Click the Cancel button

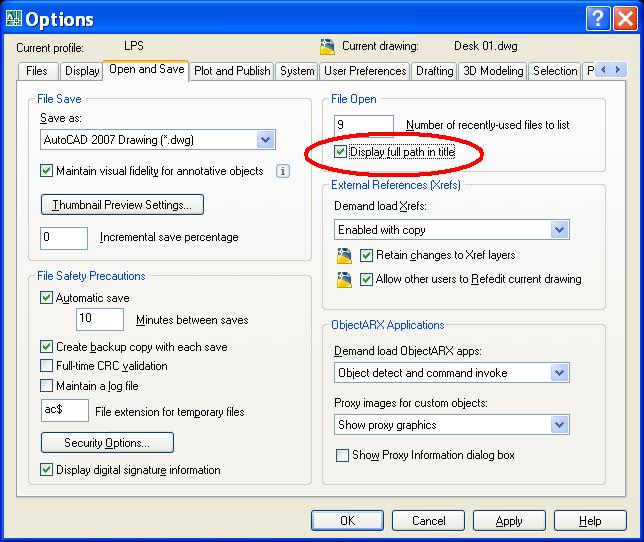(x=428, y=521)
